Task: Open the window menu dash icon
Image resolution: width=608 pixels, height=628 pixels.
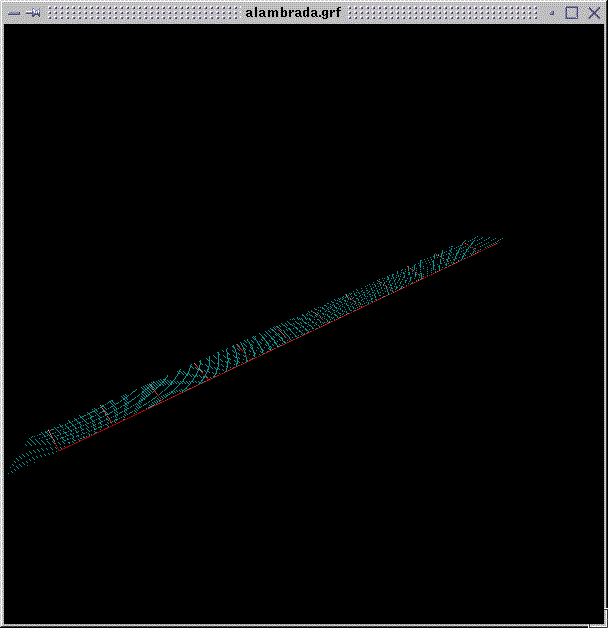Action: 14,13
